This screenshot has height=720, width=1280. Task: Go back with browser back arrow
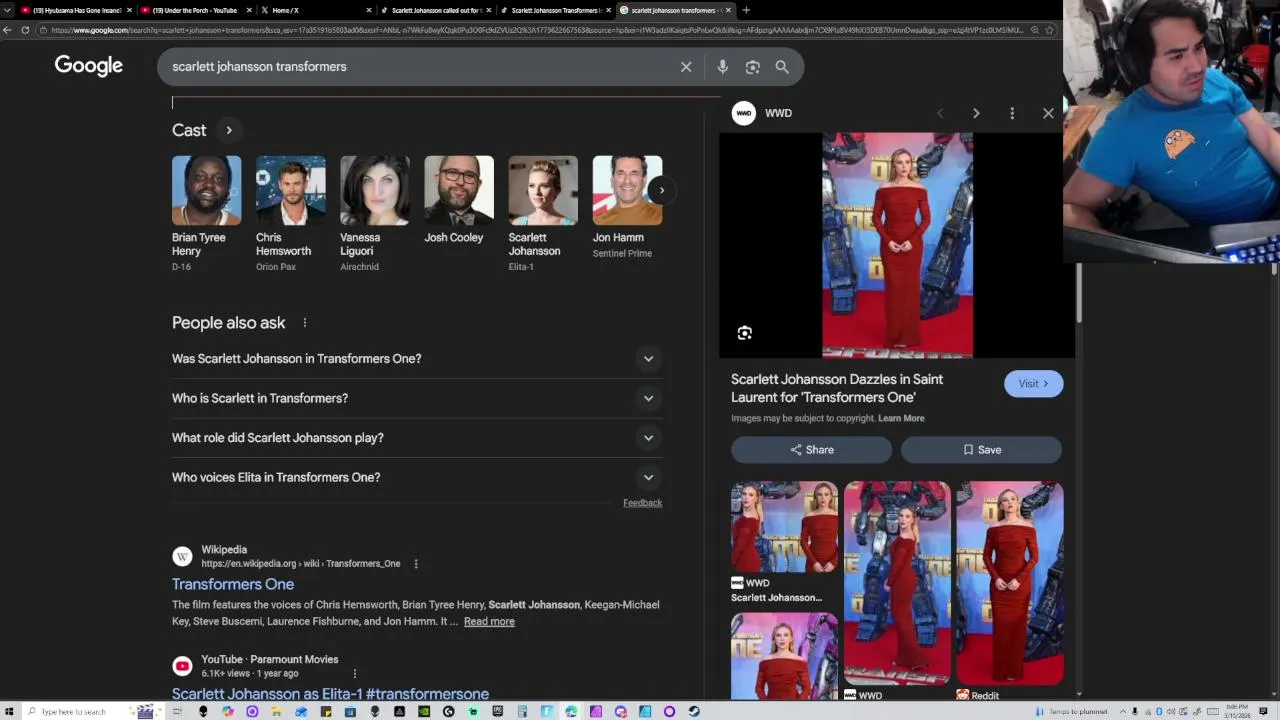(x=8, y=30)
